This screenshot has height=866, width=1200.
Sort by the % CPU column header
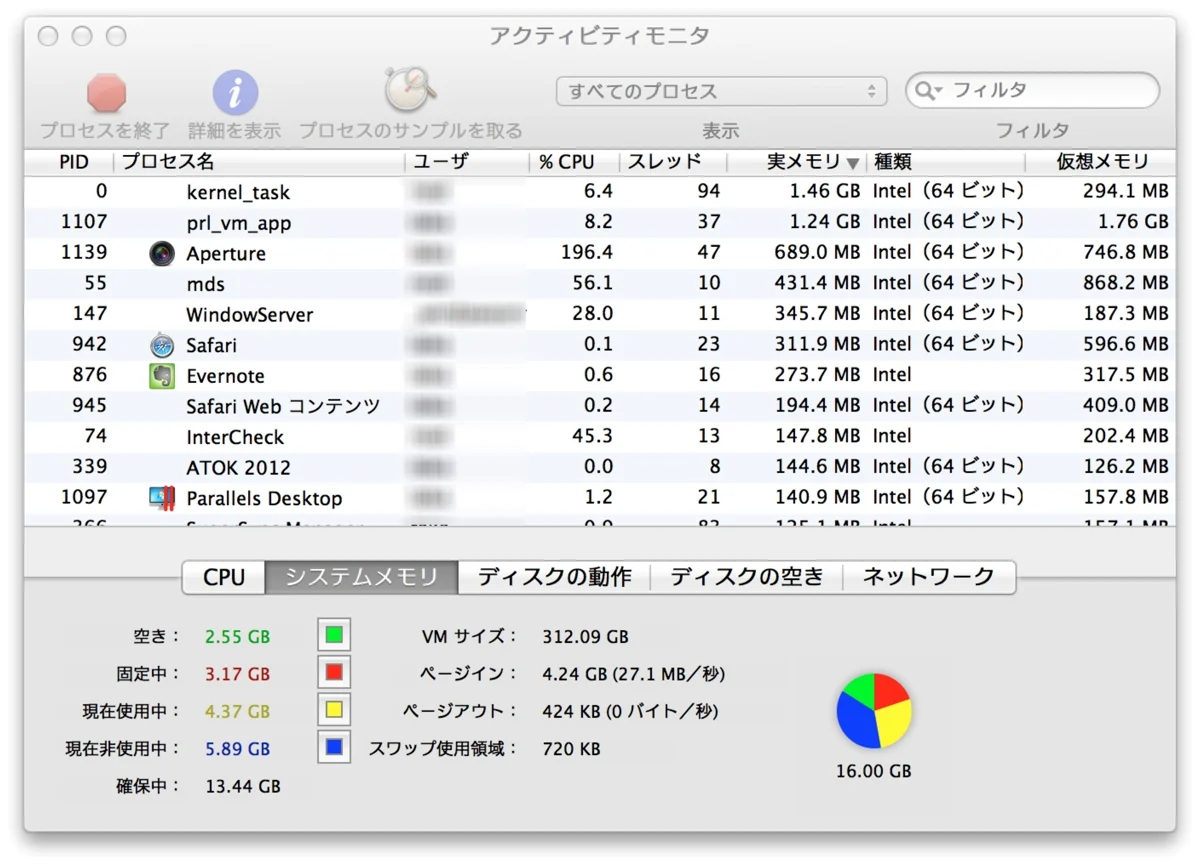(x=574, y=162)
